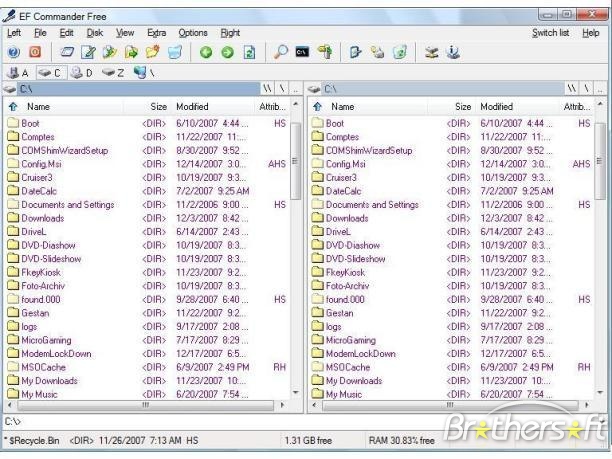The height and width of the screenshot is (459, 612).
Task: Sort right panel by Attrib column
Action: pyautogui.click(x=576, y=107)
